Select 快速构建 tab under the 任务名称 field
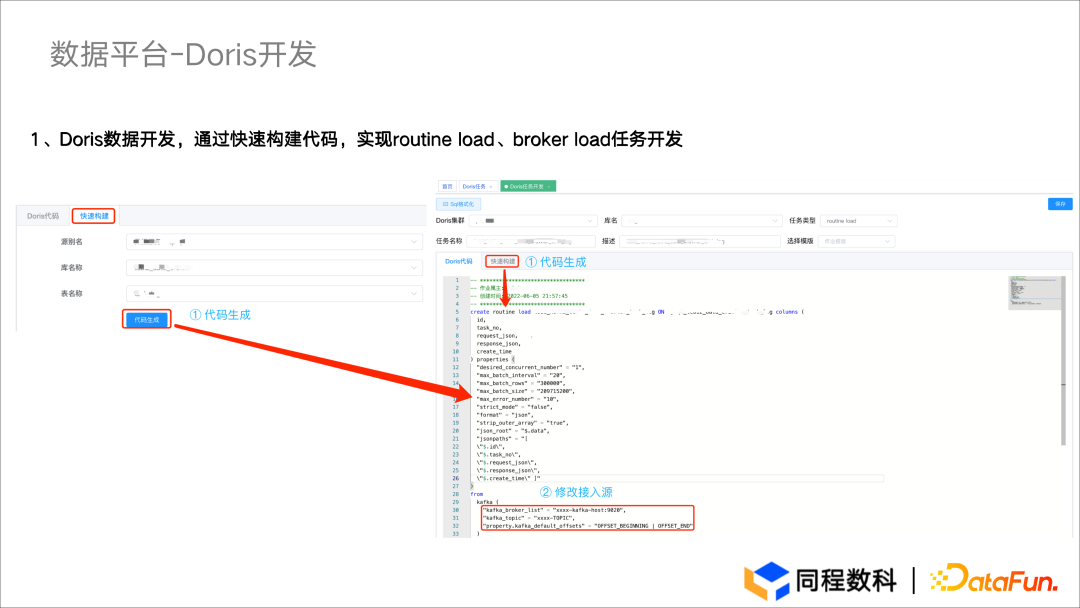The image size is (1080, 608). pos(502,262)
